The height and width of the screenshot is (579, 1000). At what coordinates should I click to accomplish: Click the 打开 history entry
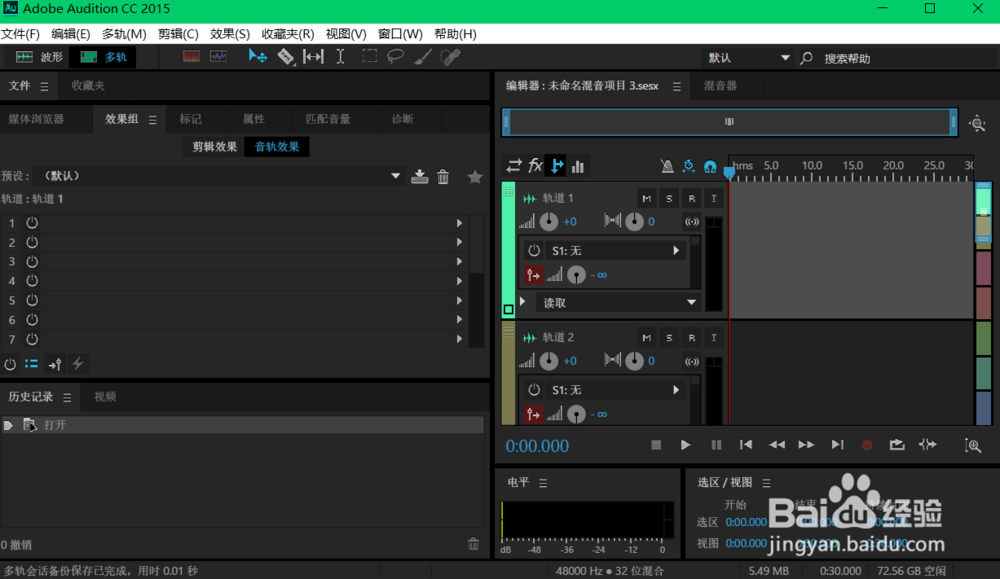242,425
